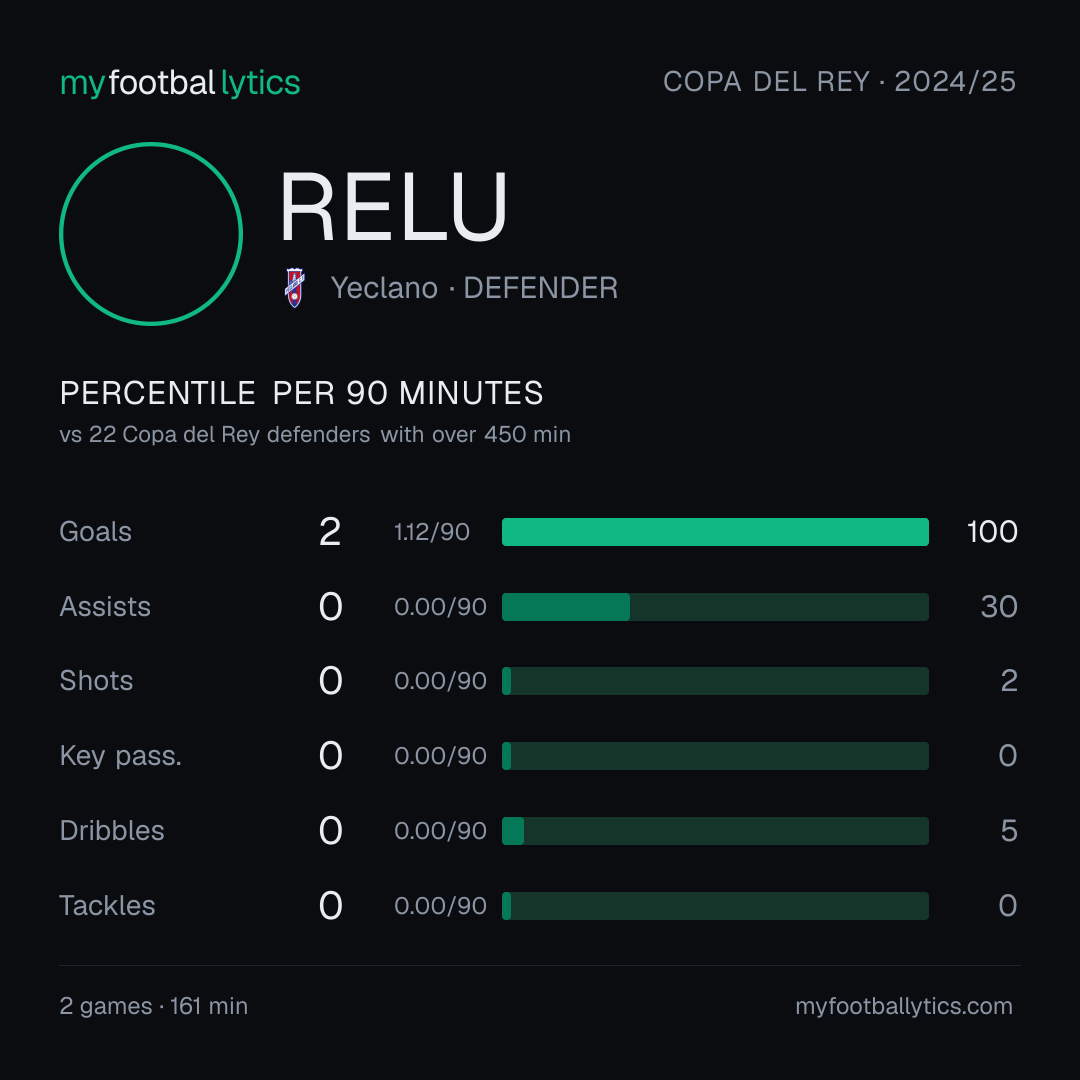
Task: Select the Assists percentile value 30
Action: [x=999, y=607]
